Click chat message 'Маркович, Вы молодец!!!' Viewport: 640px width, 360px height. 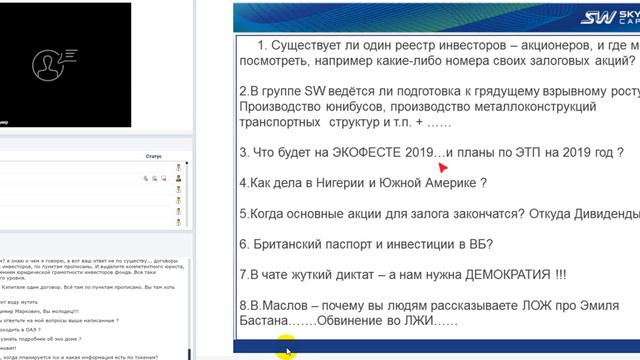click(x=40, y=311)
